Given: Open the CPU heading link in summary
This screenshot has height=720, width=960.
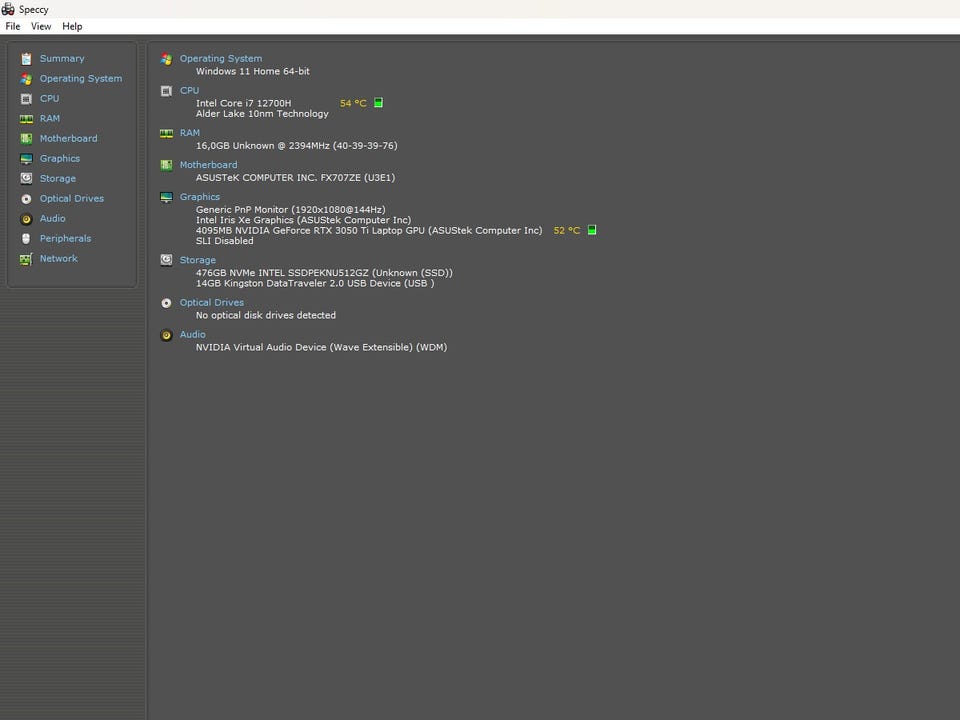Looking at the screenshot, I should pos(189,91).
